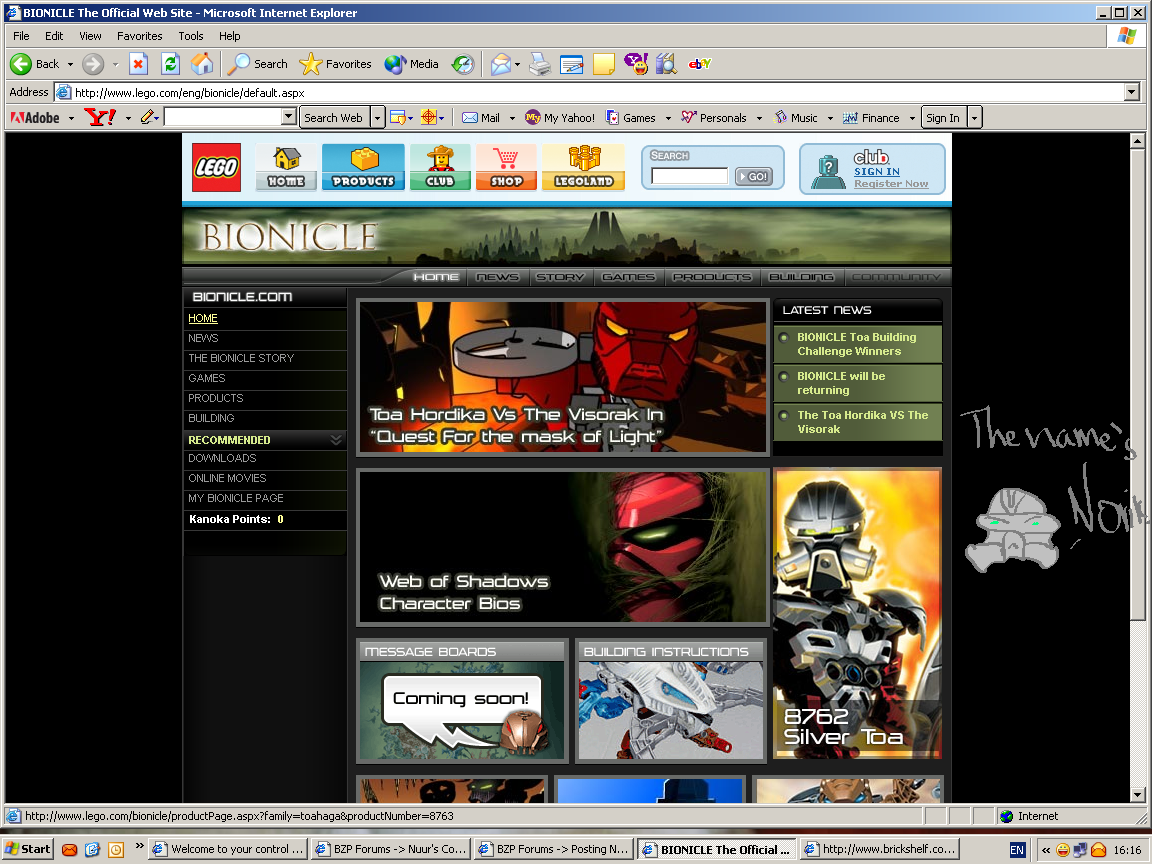
Task: Click the Forward arrow icon
Action: tap(93, 64)
